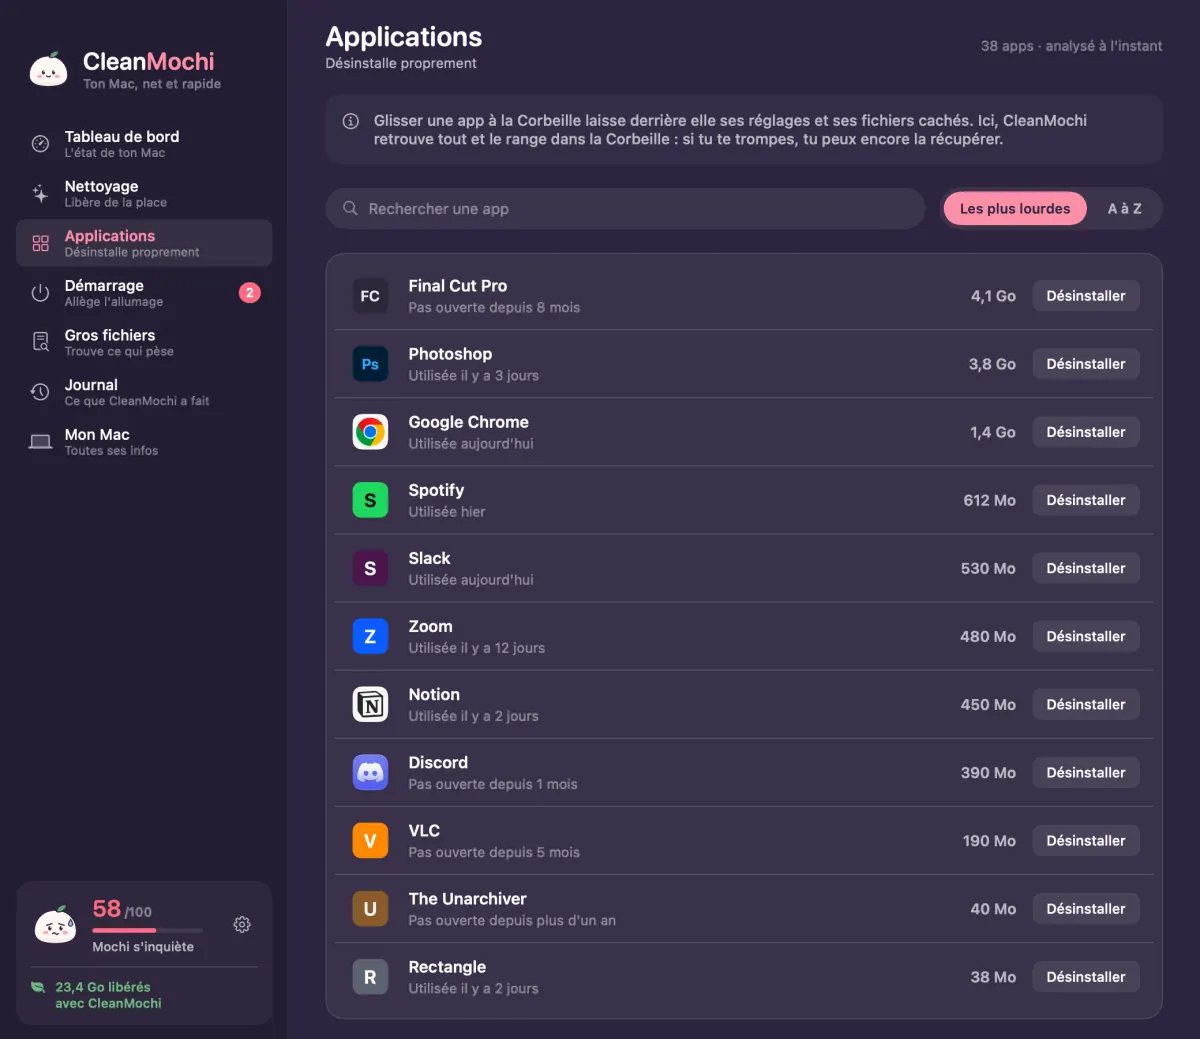The image size is (1200, 1039).
Task: Click the Google Chrome app icon
Action: [370, 432]
